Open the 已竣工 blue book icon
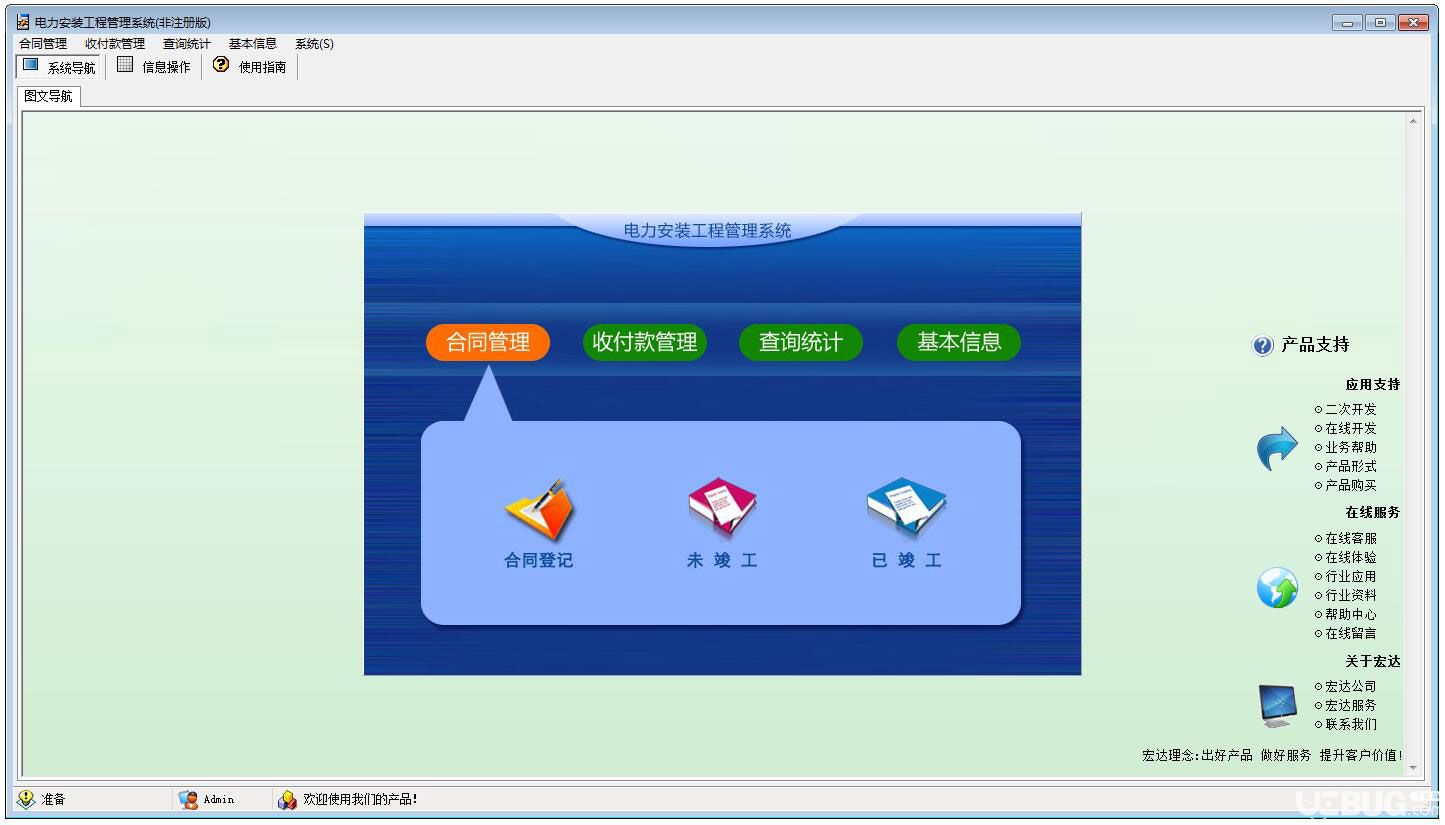The image size is (1445, 825). point(906,507)
